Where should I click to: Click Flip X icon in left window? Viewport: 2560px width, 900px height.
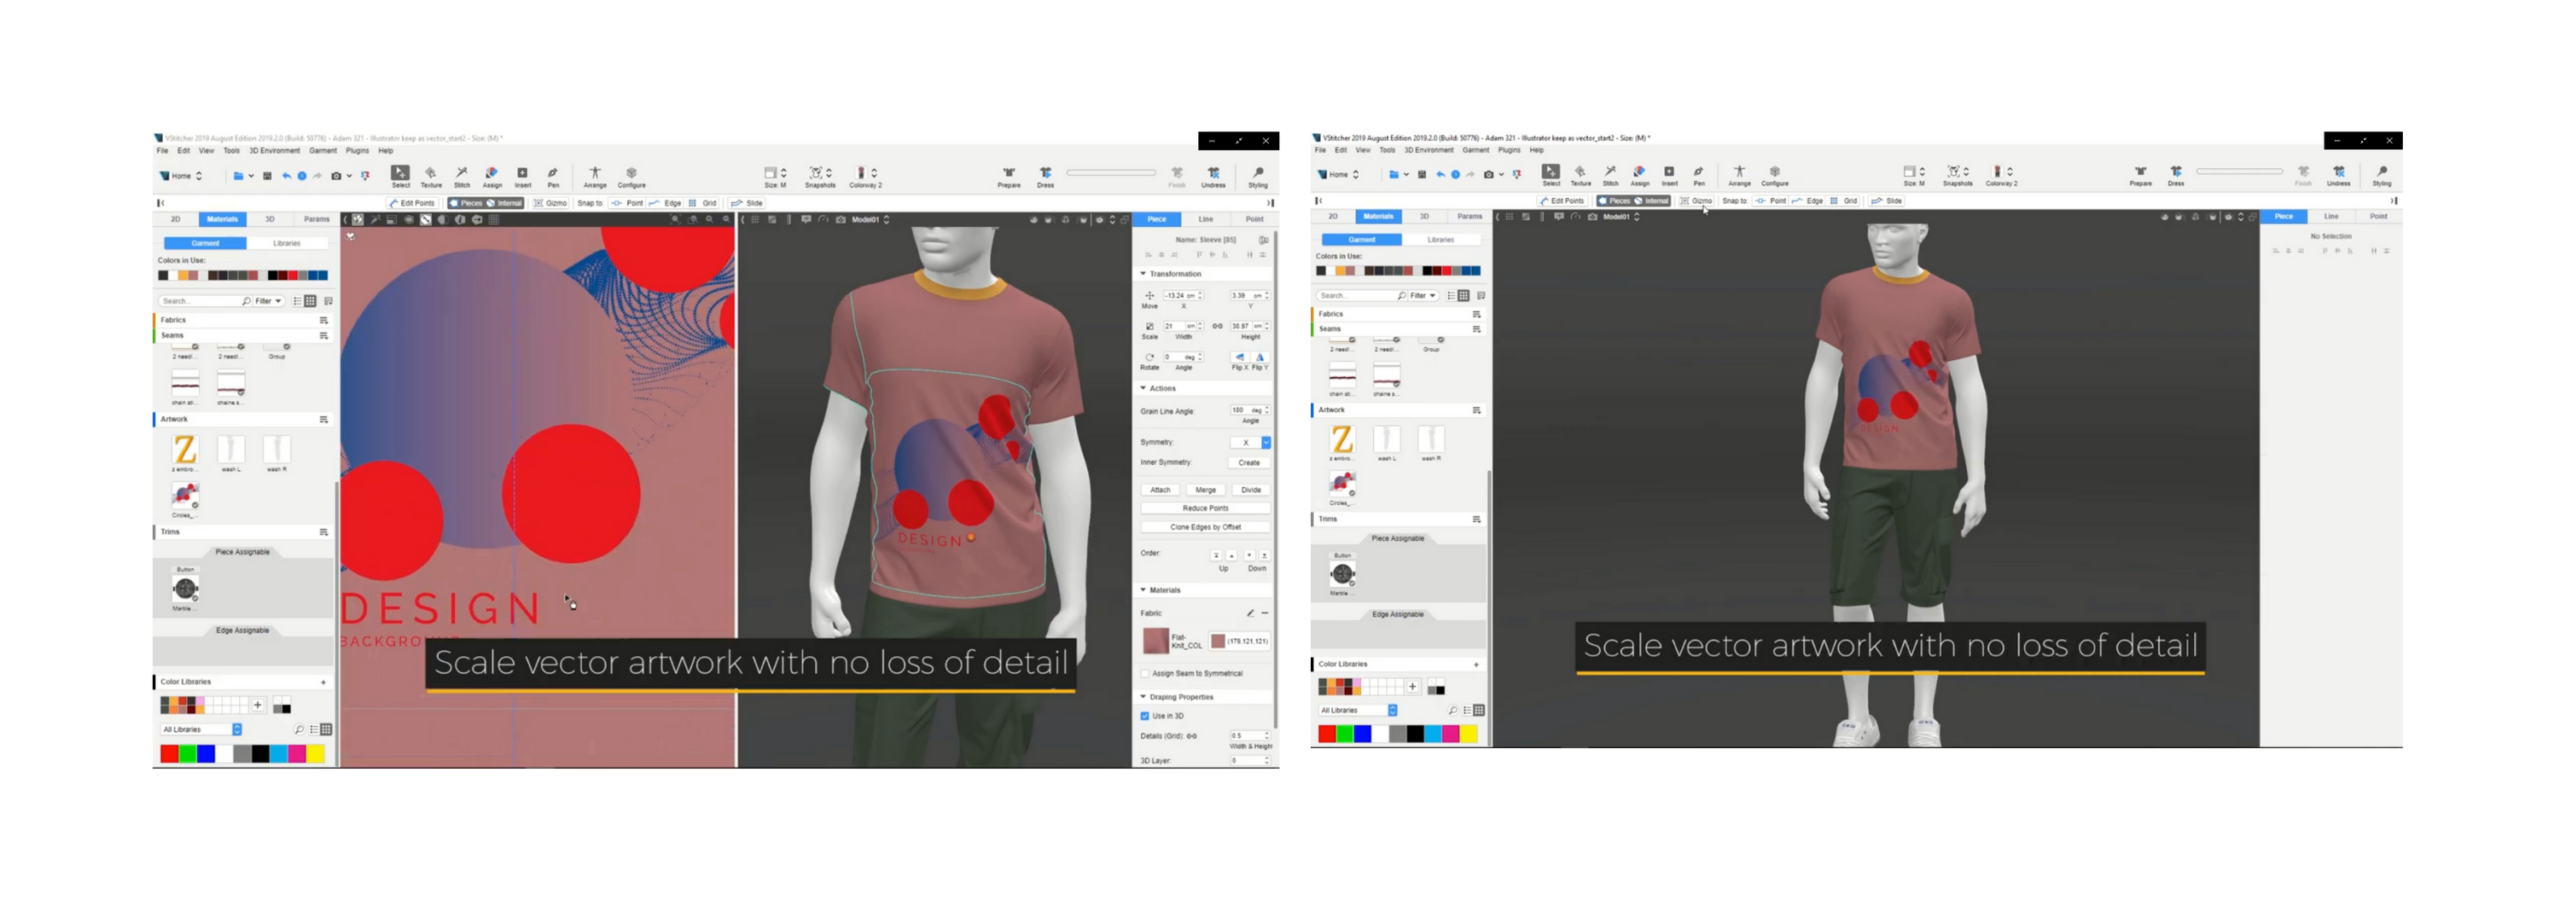pos(1239,358)
